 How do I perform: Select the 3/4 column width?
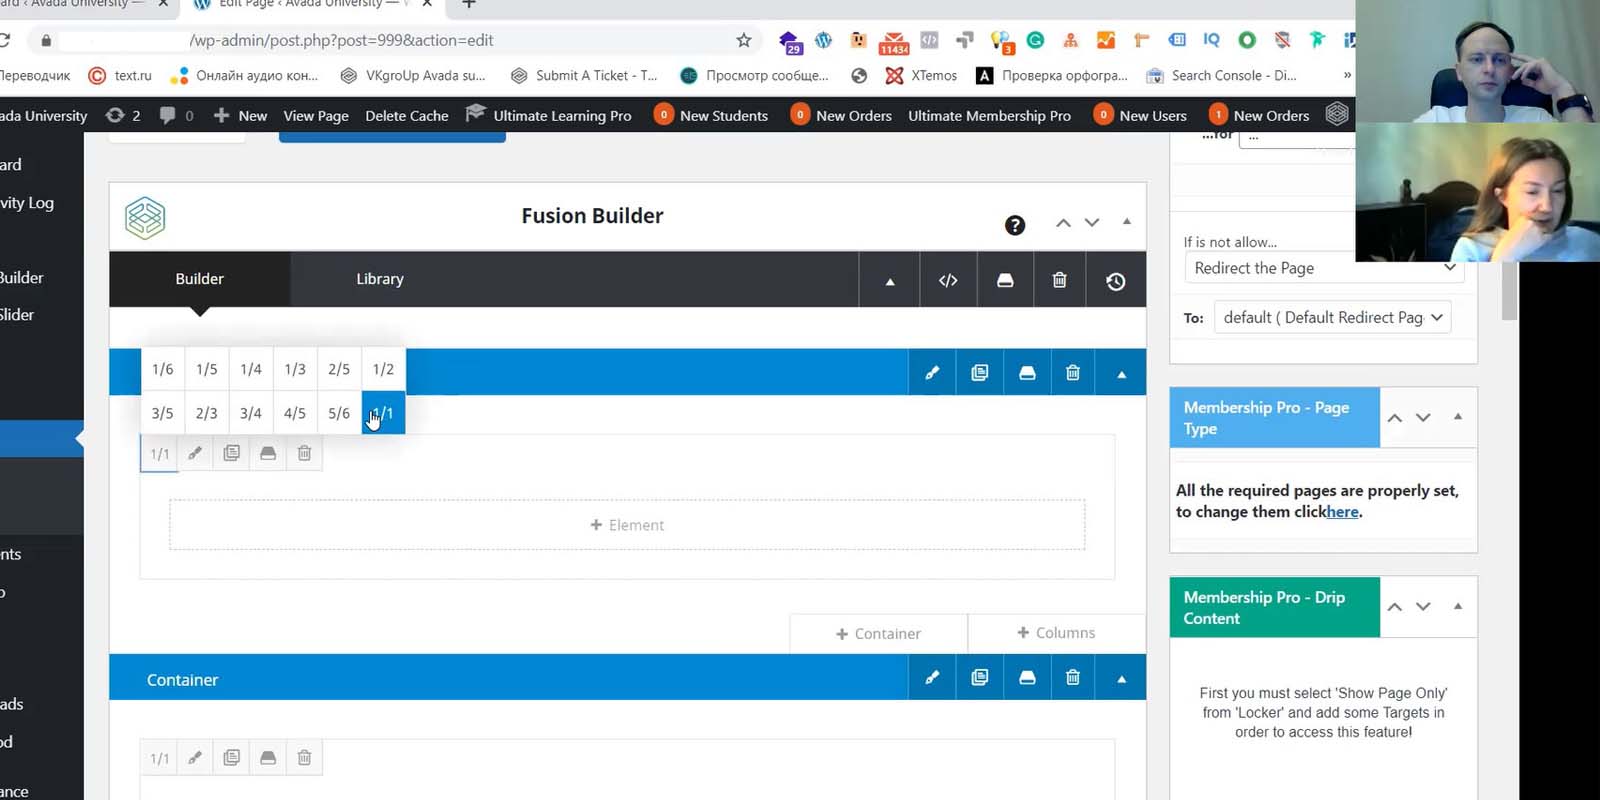click(251, 413)
